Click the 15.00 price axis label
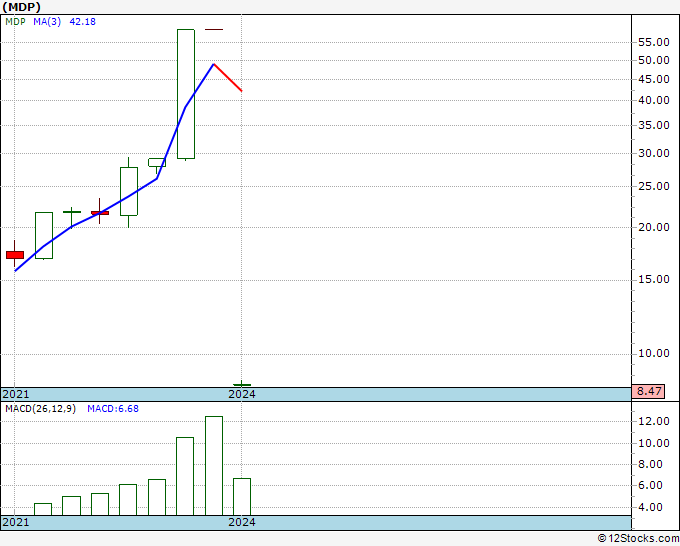 point(654,279)
